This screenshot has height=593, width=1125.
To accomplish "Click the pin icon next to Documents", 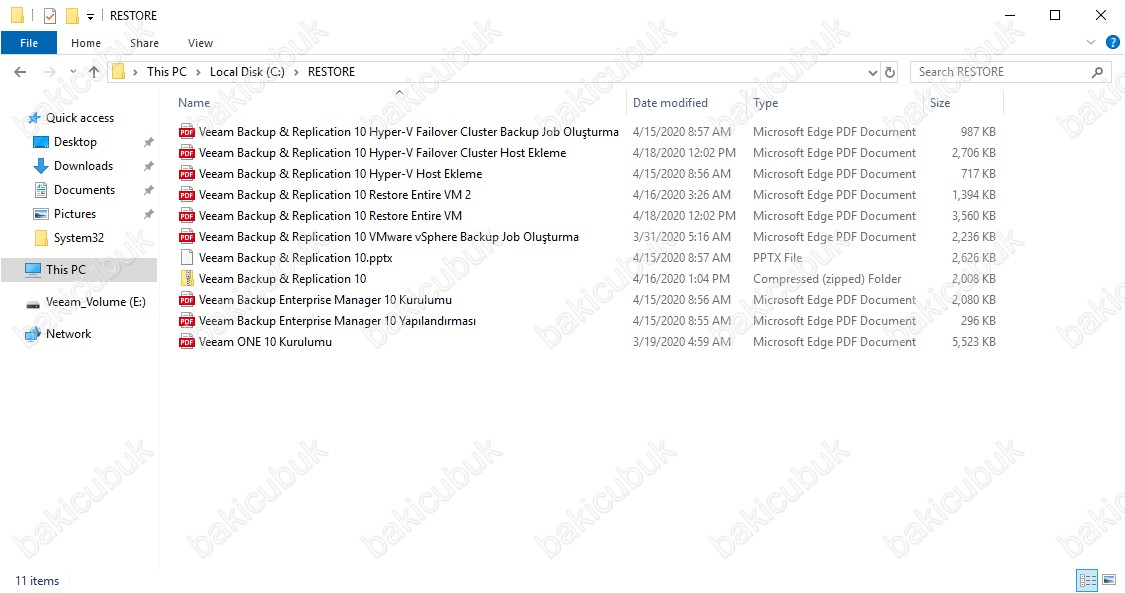I will (149, 190).
